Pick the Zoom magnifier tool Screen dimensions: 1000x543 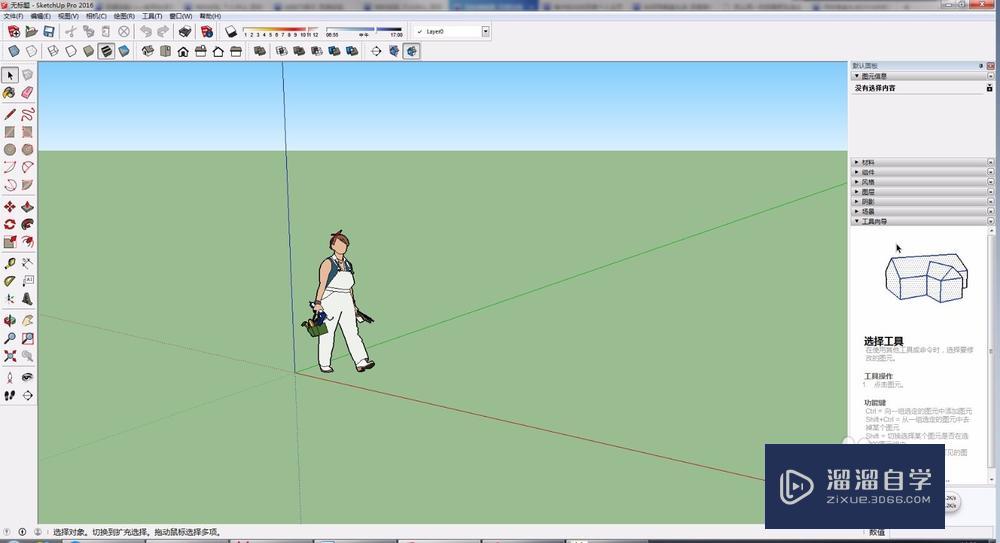coord(10,338)
